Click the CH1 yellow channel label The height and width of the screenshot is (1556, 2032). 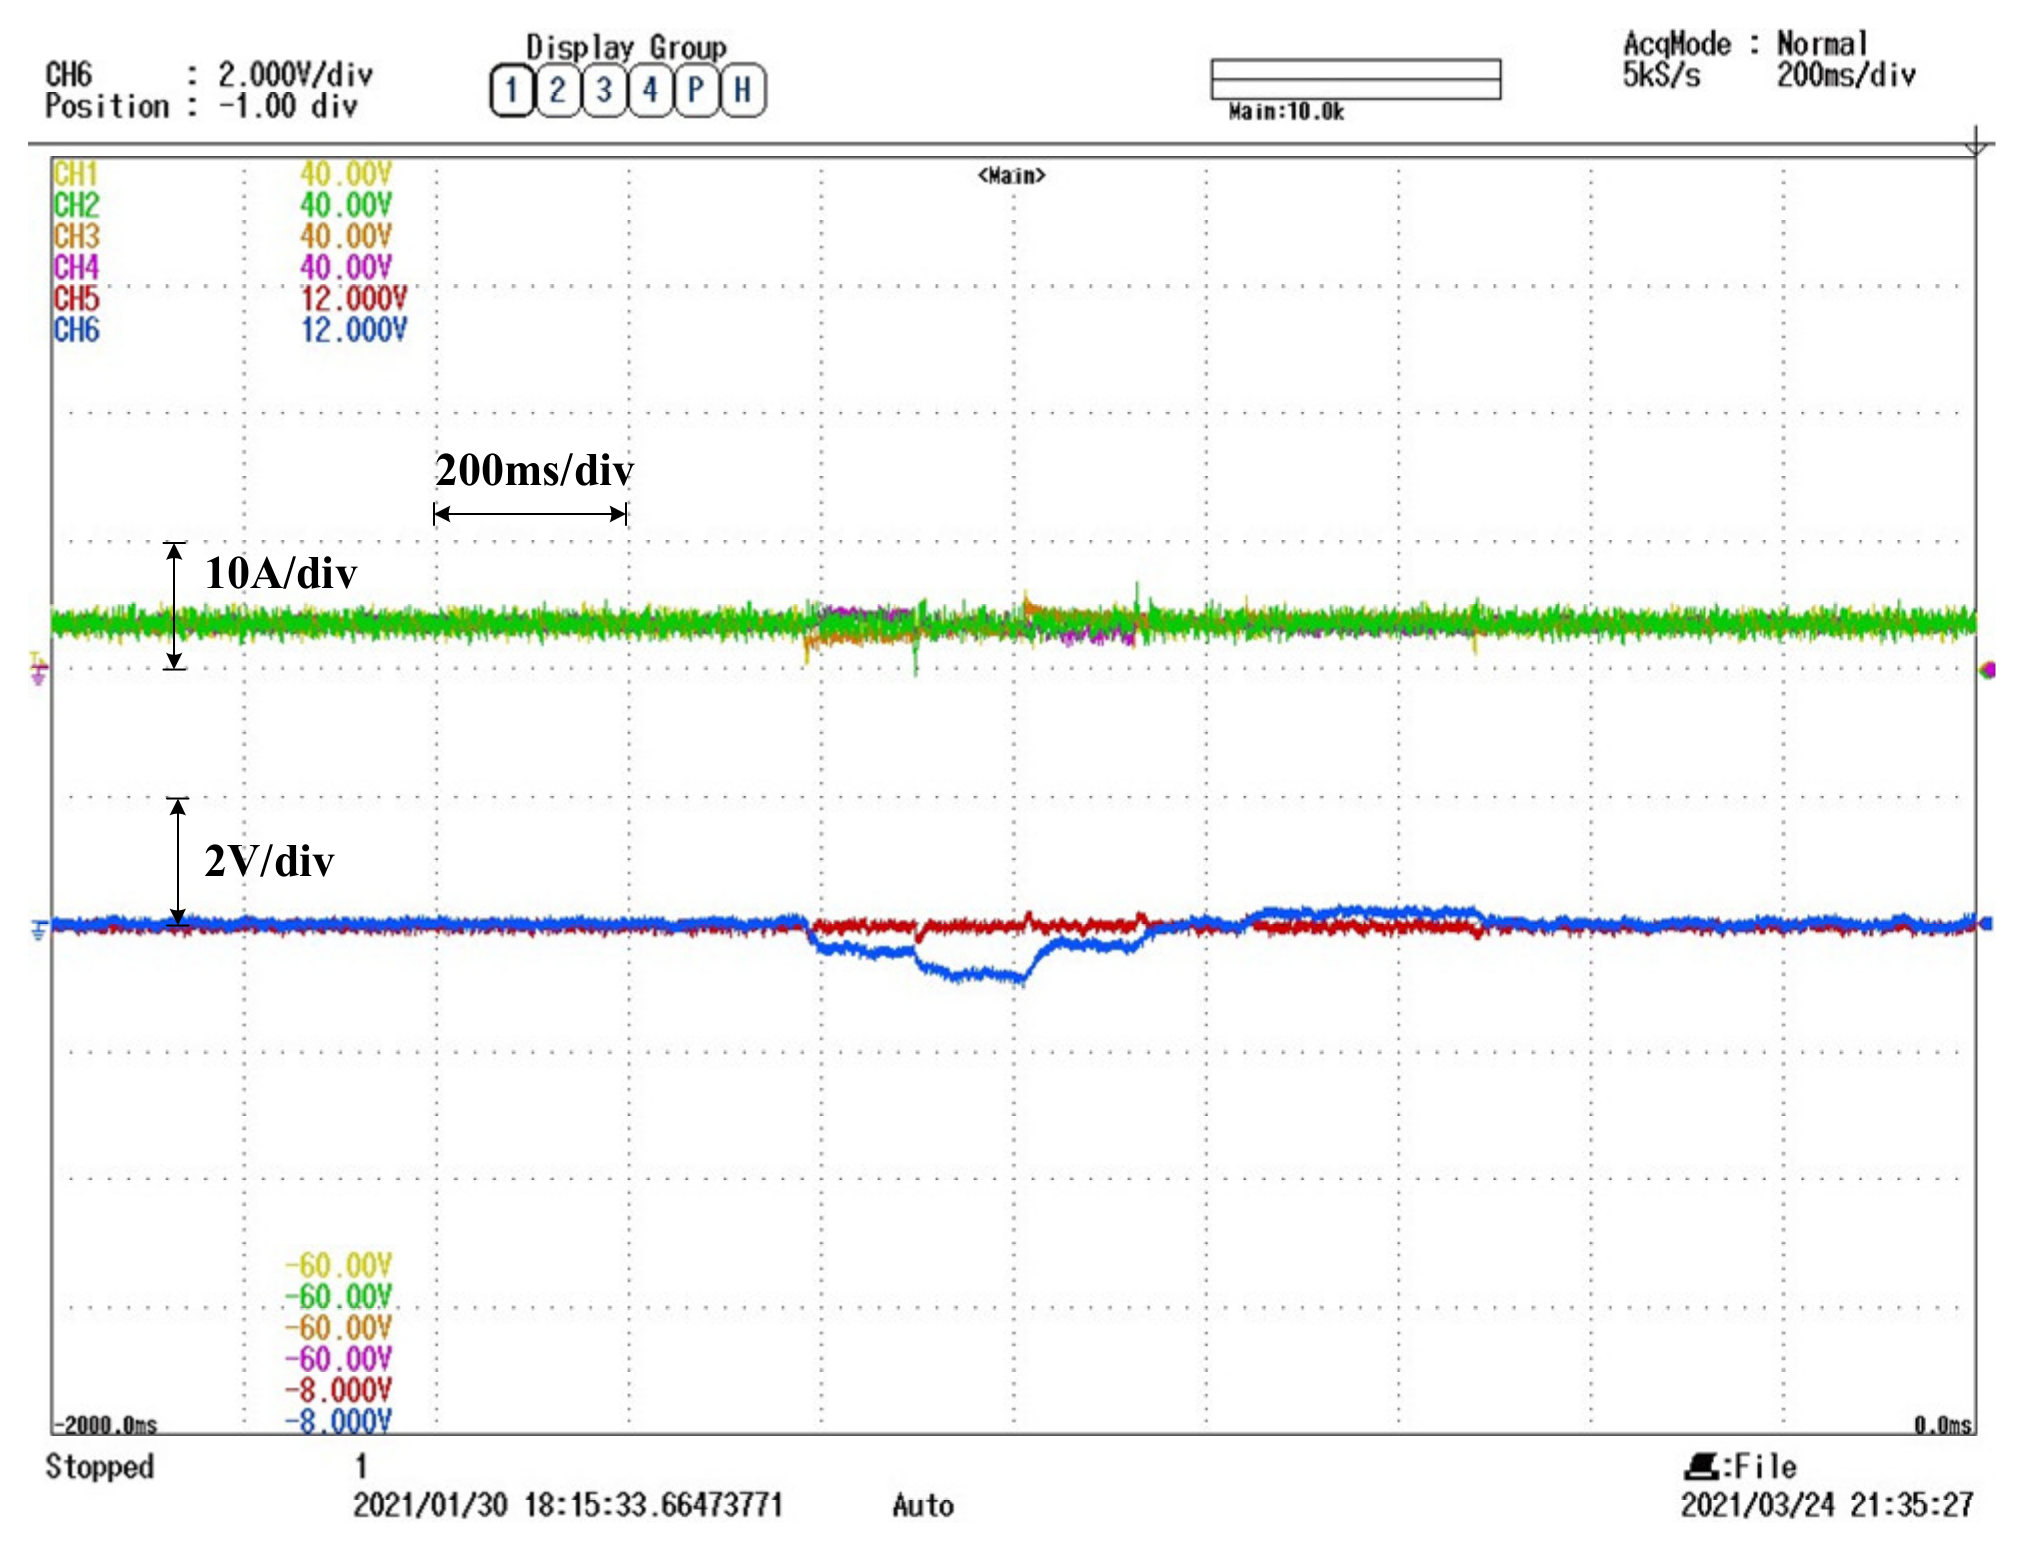(x=76, y=174)
